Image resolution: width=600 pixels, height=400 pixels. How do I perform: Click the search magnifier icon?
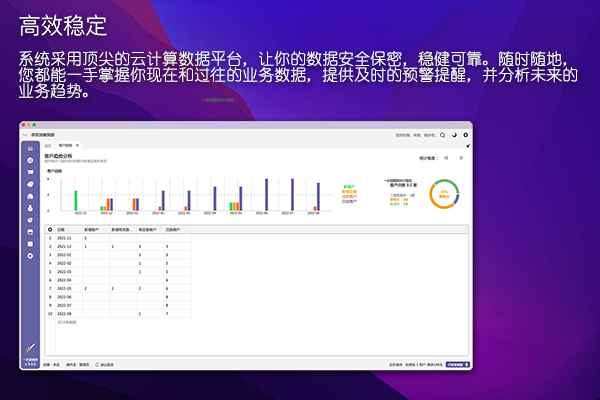(x=443, y=135)
